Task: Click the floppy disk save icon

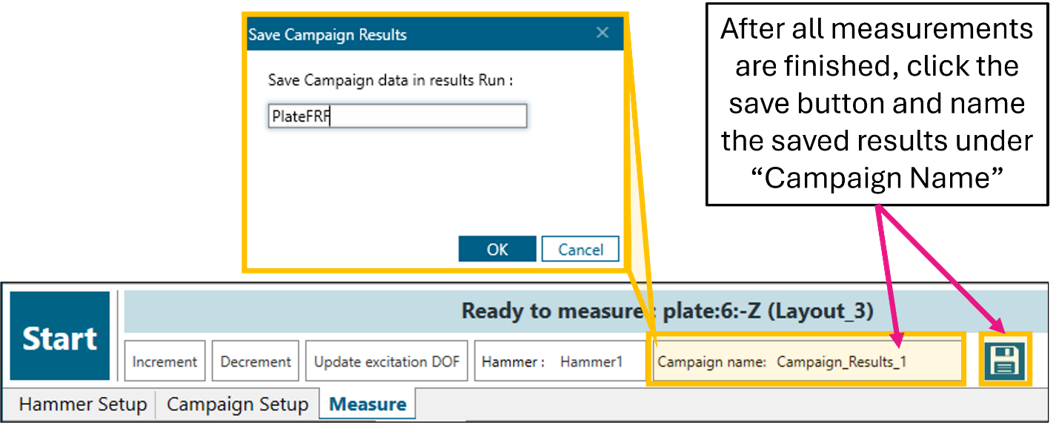Action: coord(1005,360)
